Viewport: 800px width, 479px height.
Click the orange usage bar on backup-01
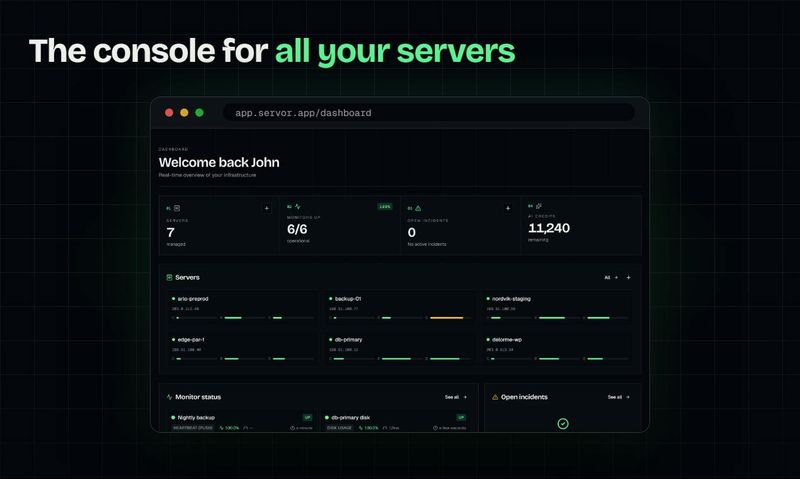pyautogui.click(x=446, y=318)
